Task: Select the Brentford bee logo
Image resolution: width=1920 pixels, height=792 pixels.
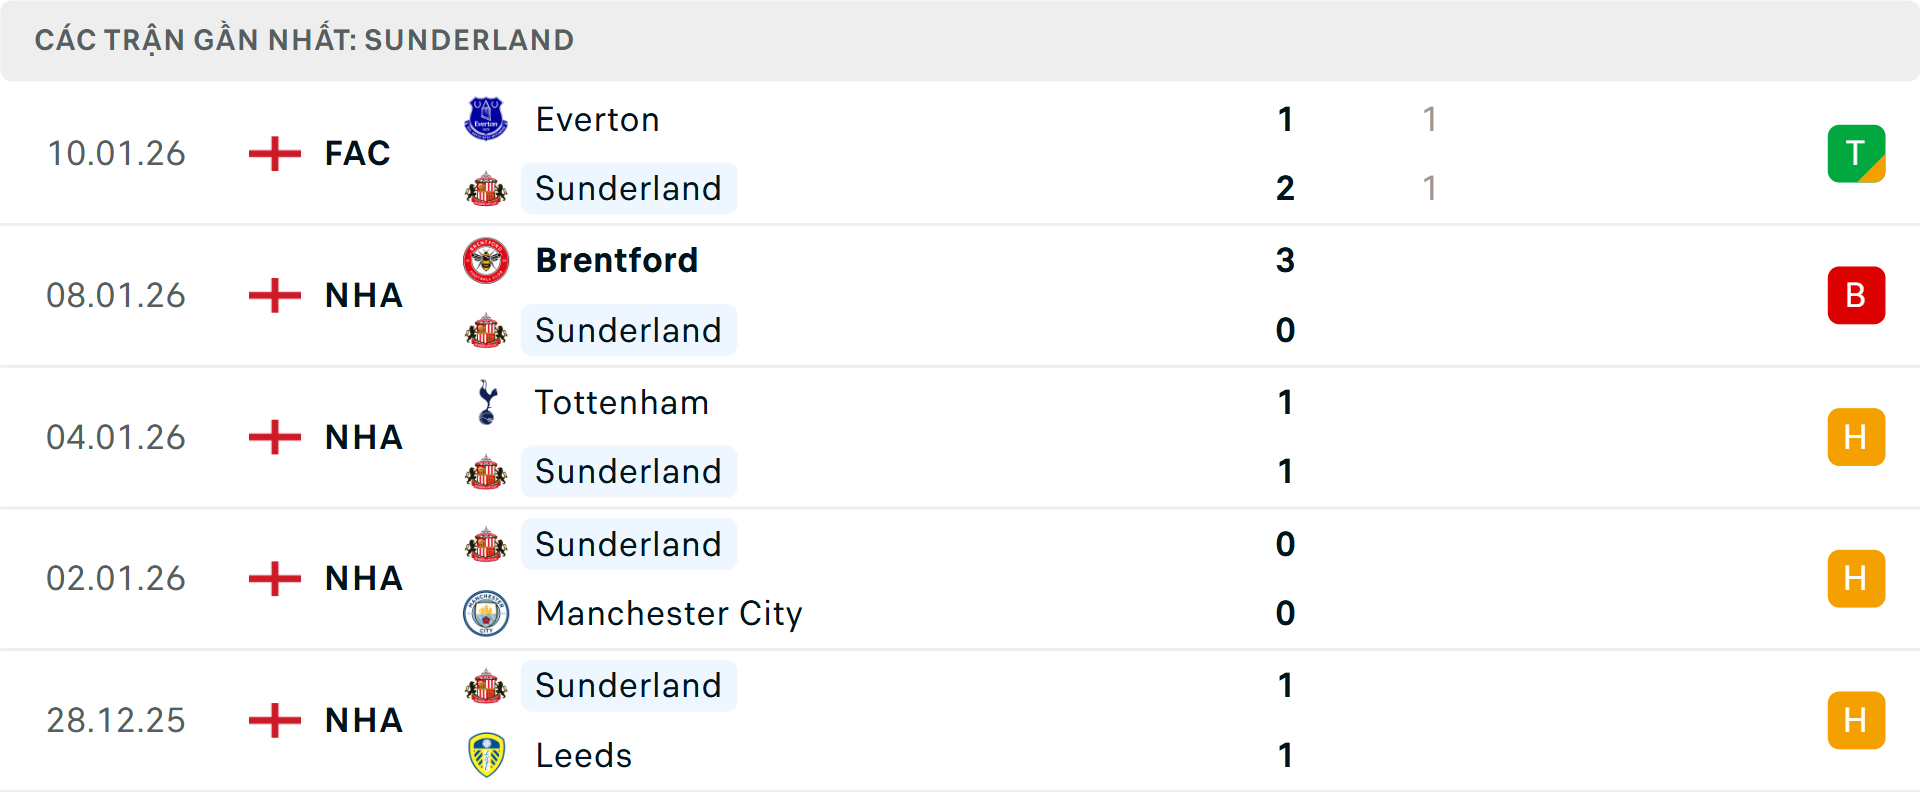Action: 486,258
